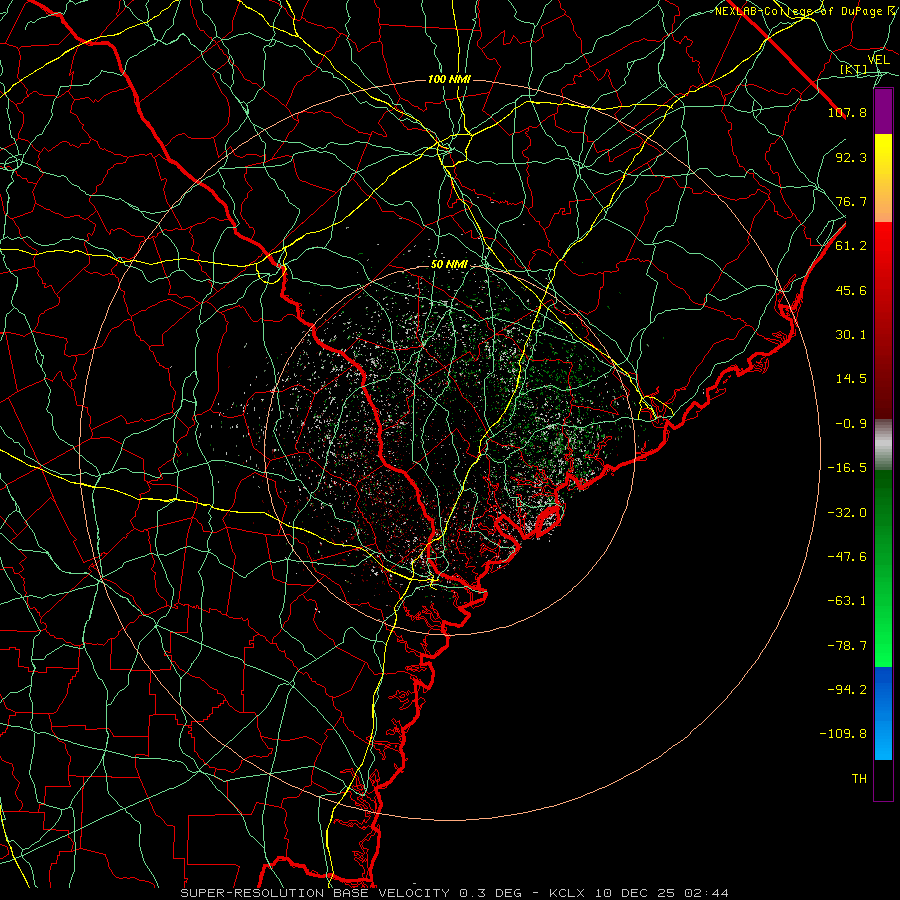
Task: Click the purple segment of velocity color bar
Action: pyautogui.click(x=883, y=112)
